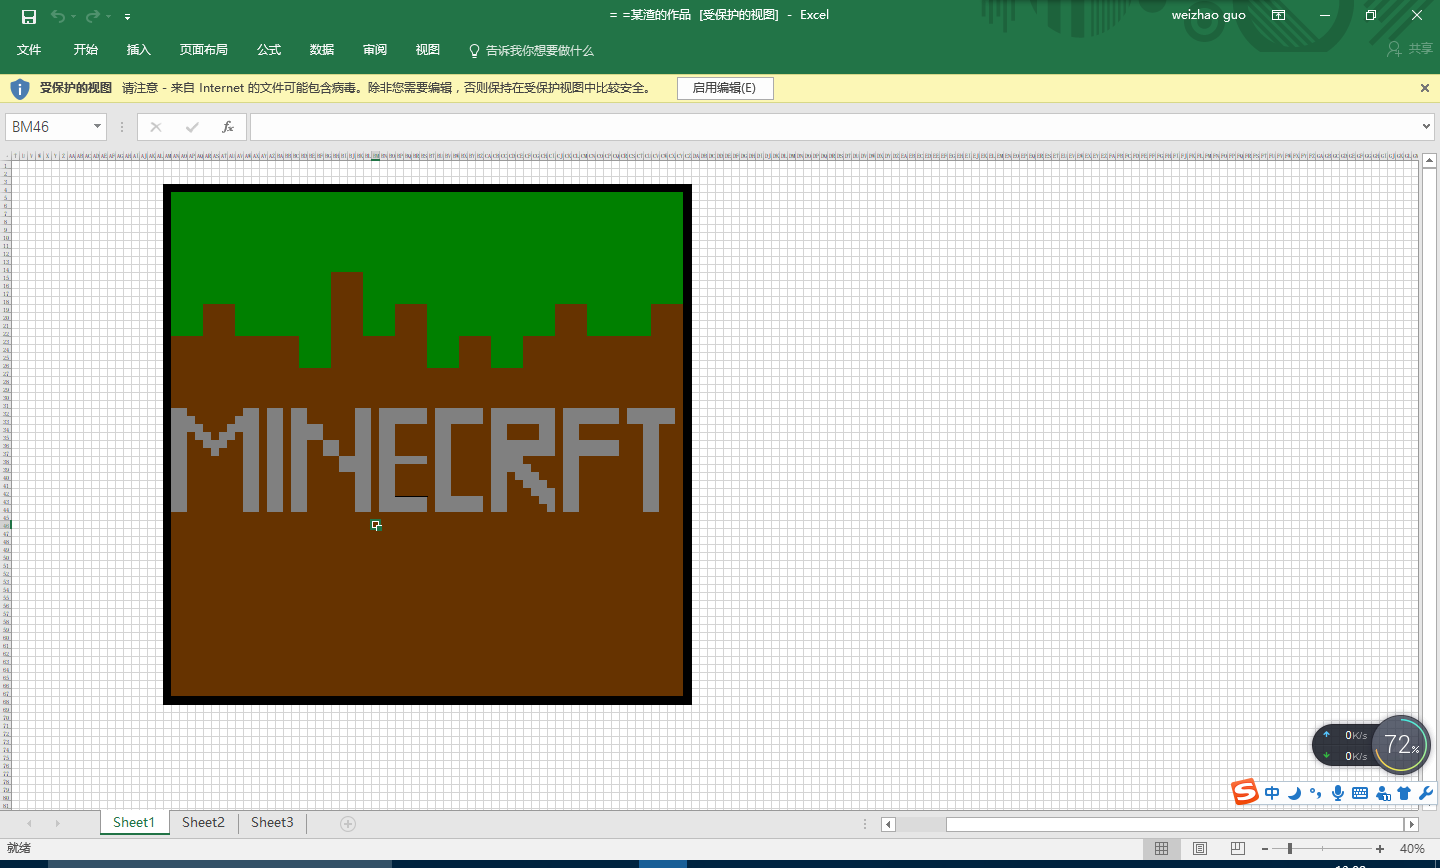Click the New Sheet plus button
This screenshot has height=868, width=1440.
(x=348, y=824)
